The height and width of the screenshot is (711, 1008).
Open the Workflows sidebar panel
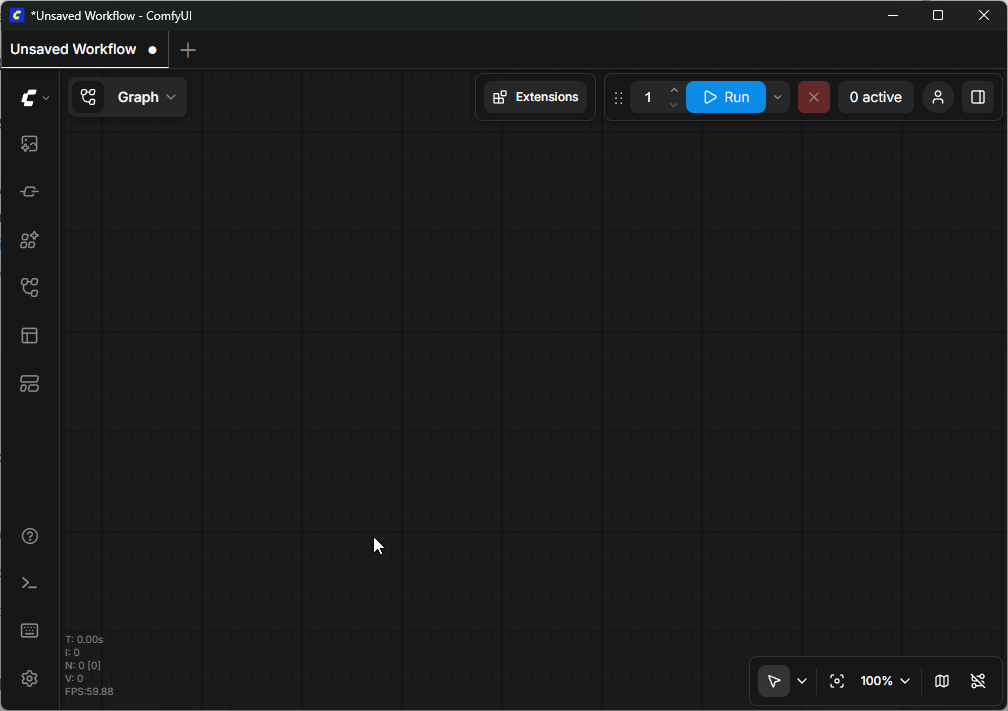29,287
